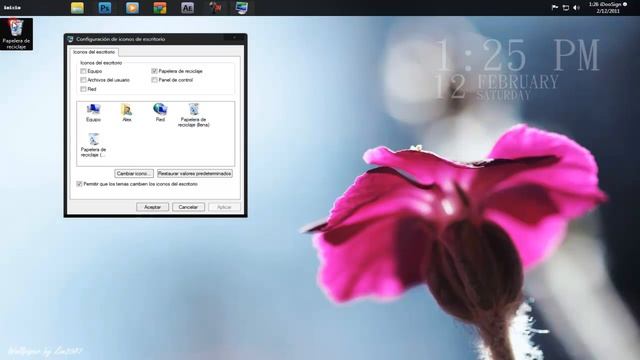Enable the Panel de control checkbox
640x360 pixels.
click(154, 80)
